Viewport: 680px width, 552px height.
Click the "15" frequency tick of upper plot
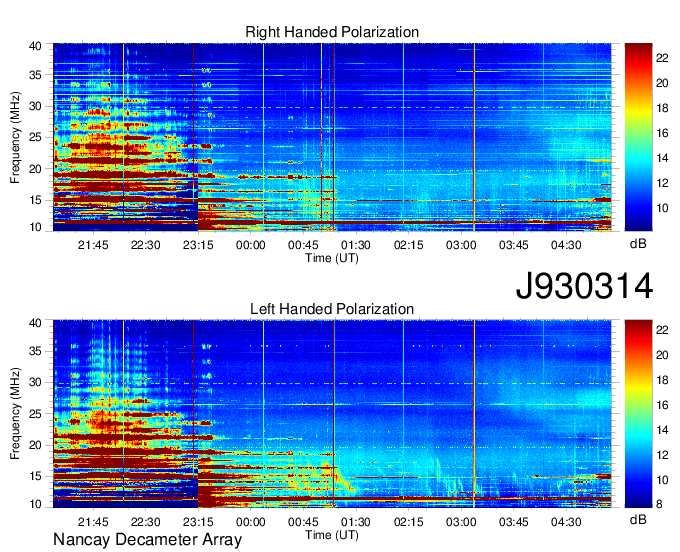(35, 200)
